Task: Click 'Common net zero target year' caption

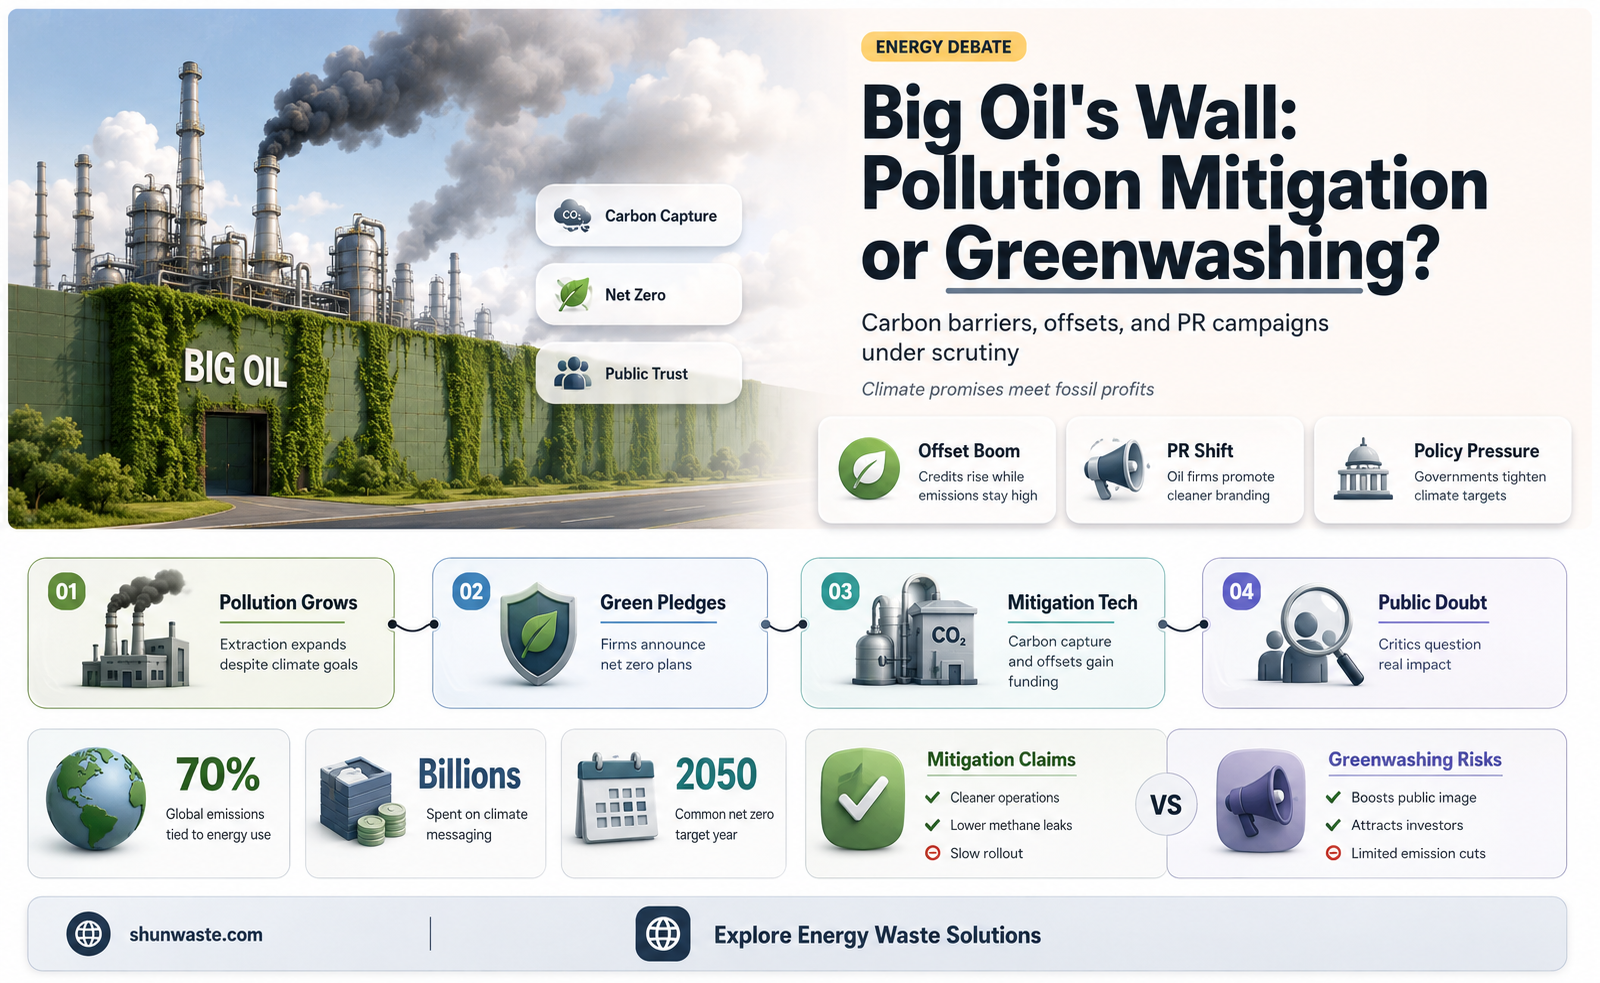Action: point(724,824)
